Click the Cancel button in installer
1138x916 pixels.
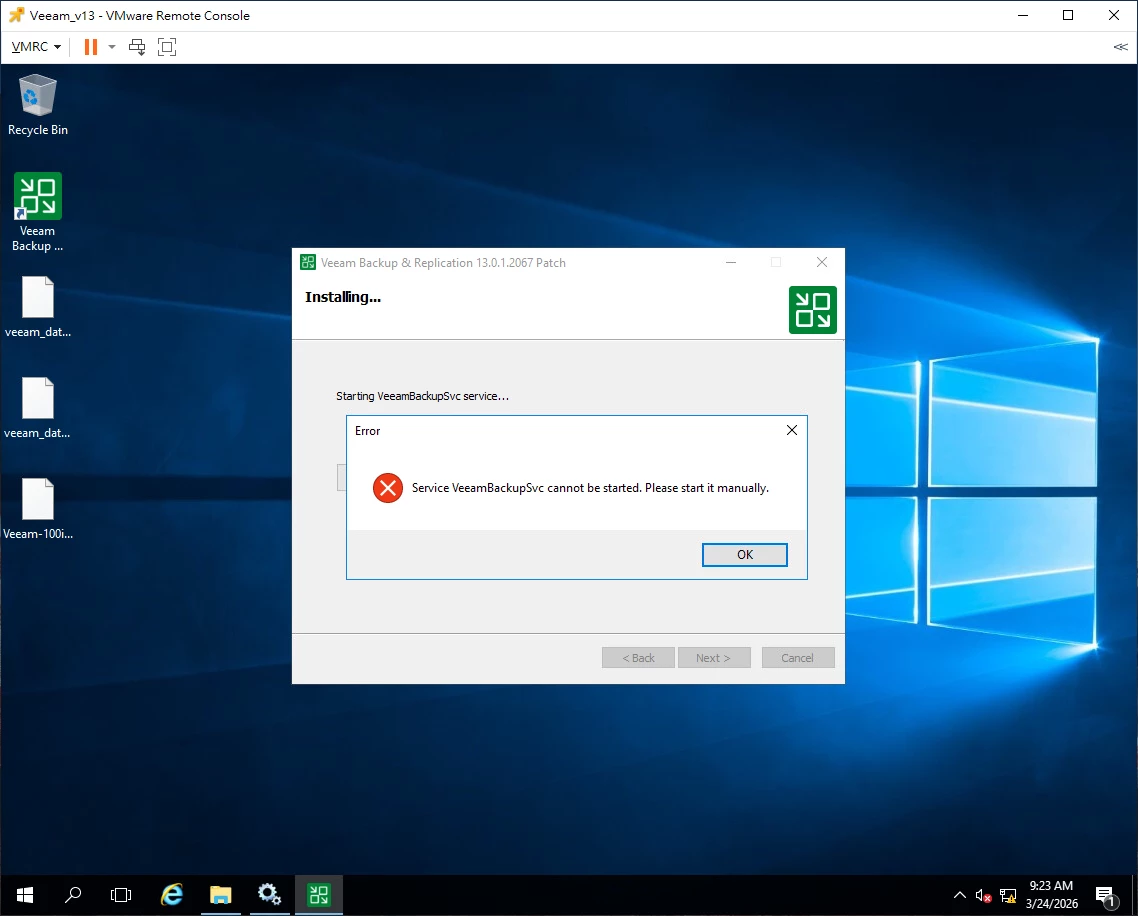(798, 658)
